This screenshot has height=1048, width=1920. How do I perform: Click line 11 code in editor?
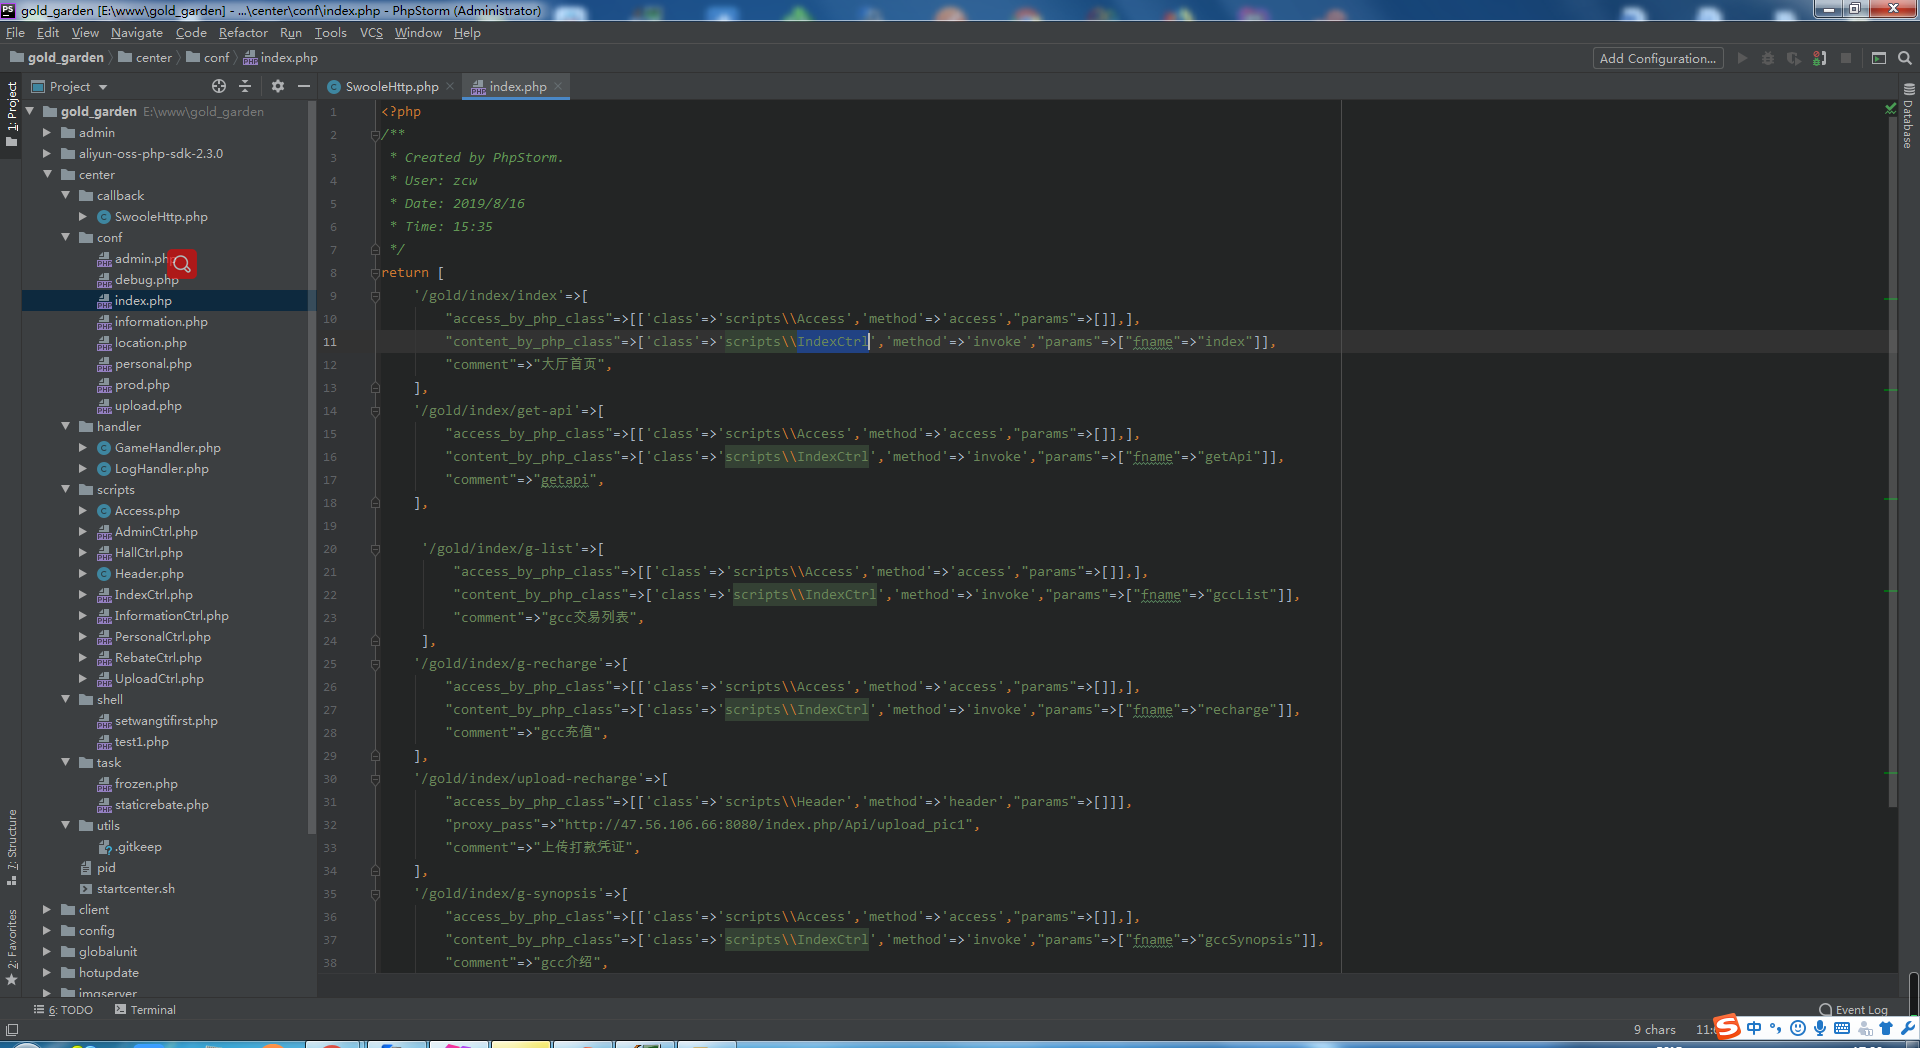(861, 342)
